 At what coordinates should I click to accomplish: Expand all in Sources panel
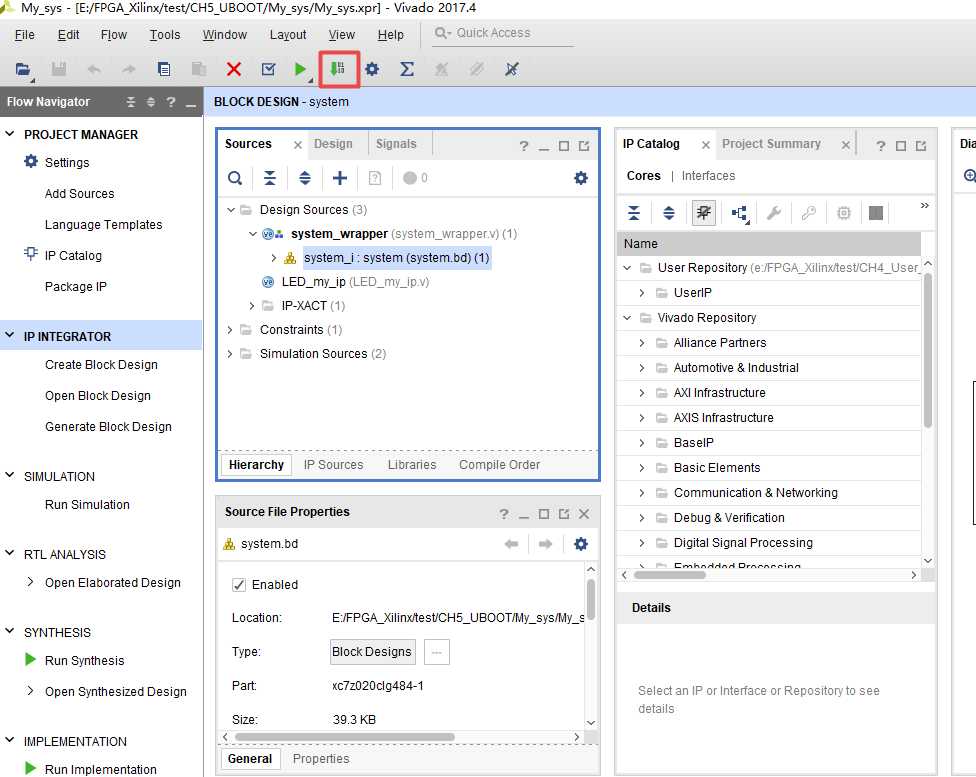pos(304,179)
